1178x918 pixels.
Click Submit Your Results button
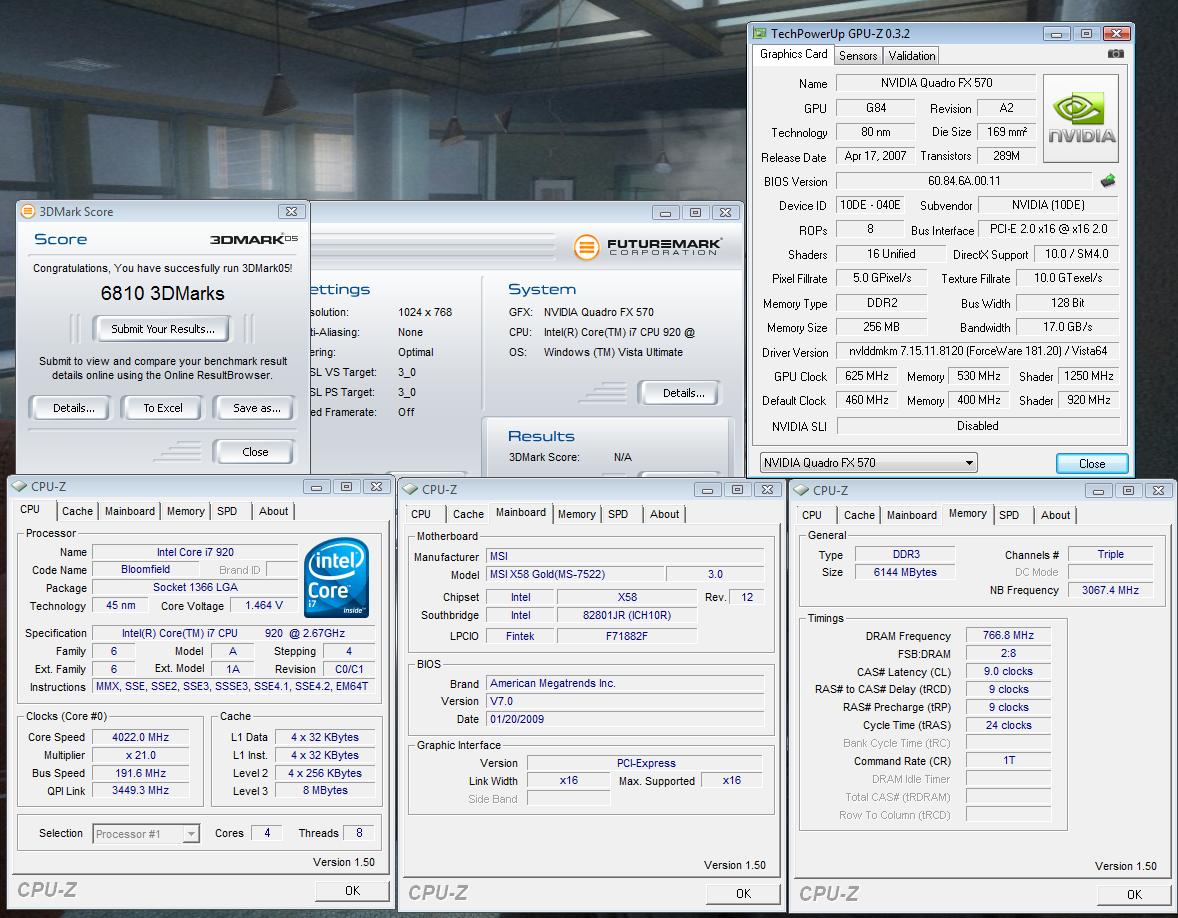162,328
